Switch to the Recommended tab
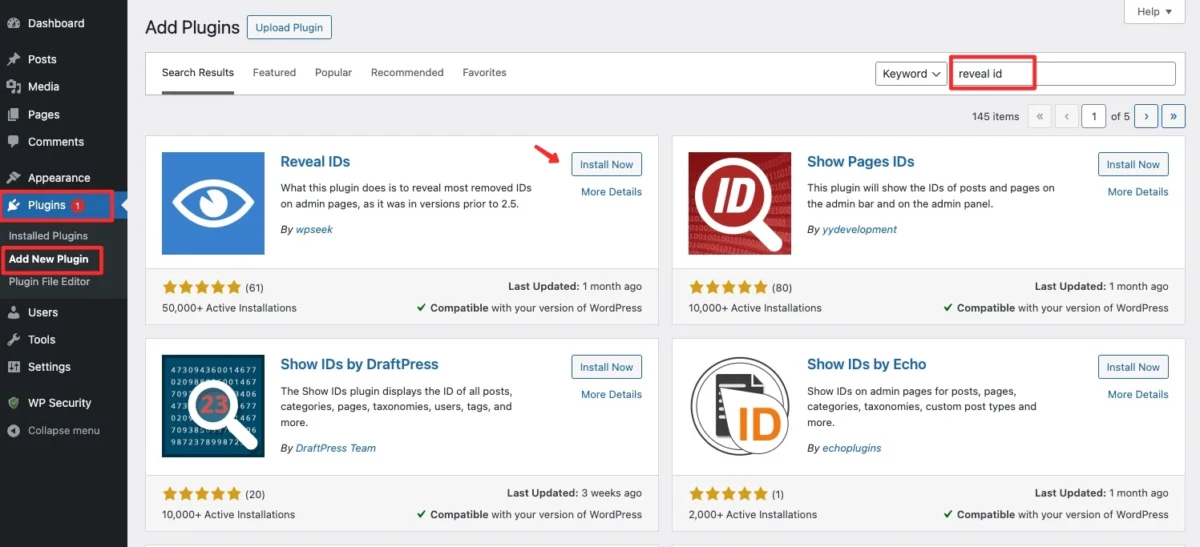This screenshot has width=1200, height=547. pyautogui.click(x=407, y=73)
